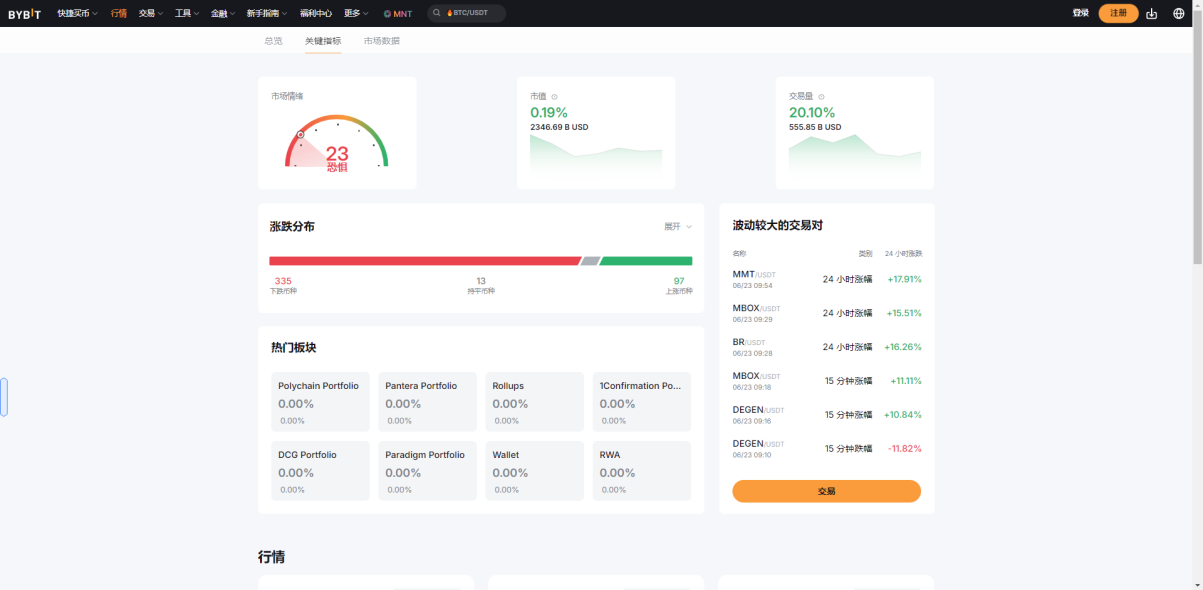Select the MBOX/USDT +11.11% row
The width and height of the screenshot is (1203, 590).
point(827,381)
